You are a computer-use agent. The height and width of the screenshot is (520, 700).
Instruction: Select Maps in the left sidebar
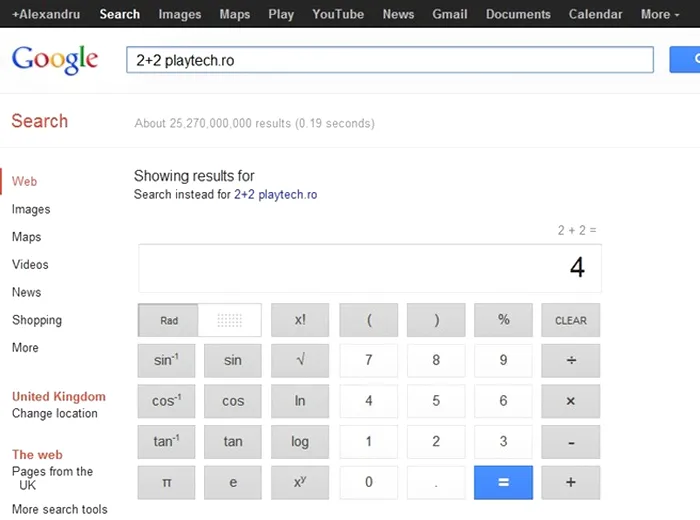point(26,237)
